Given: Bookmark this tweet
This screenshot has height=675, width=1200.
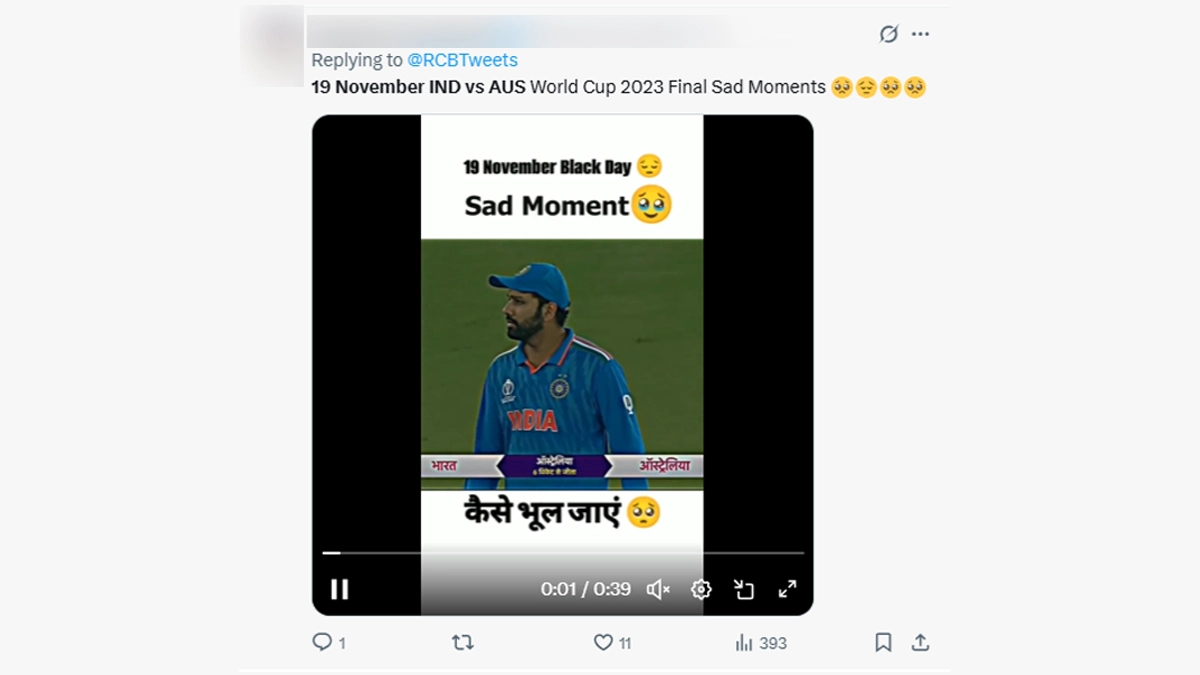Looking at the screenshot, I should [883, 642].
